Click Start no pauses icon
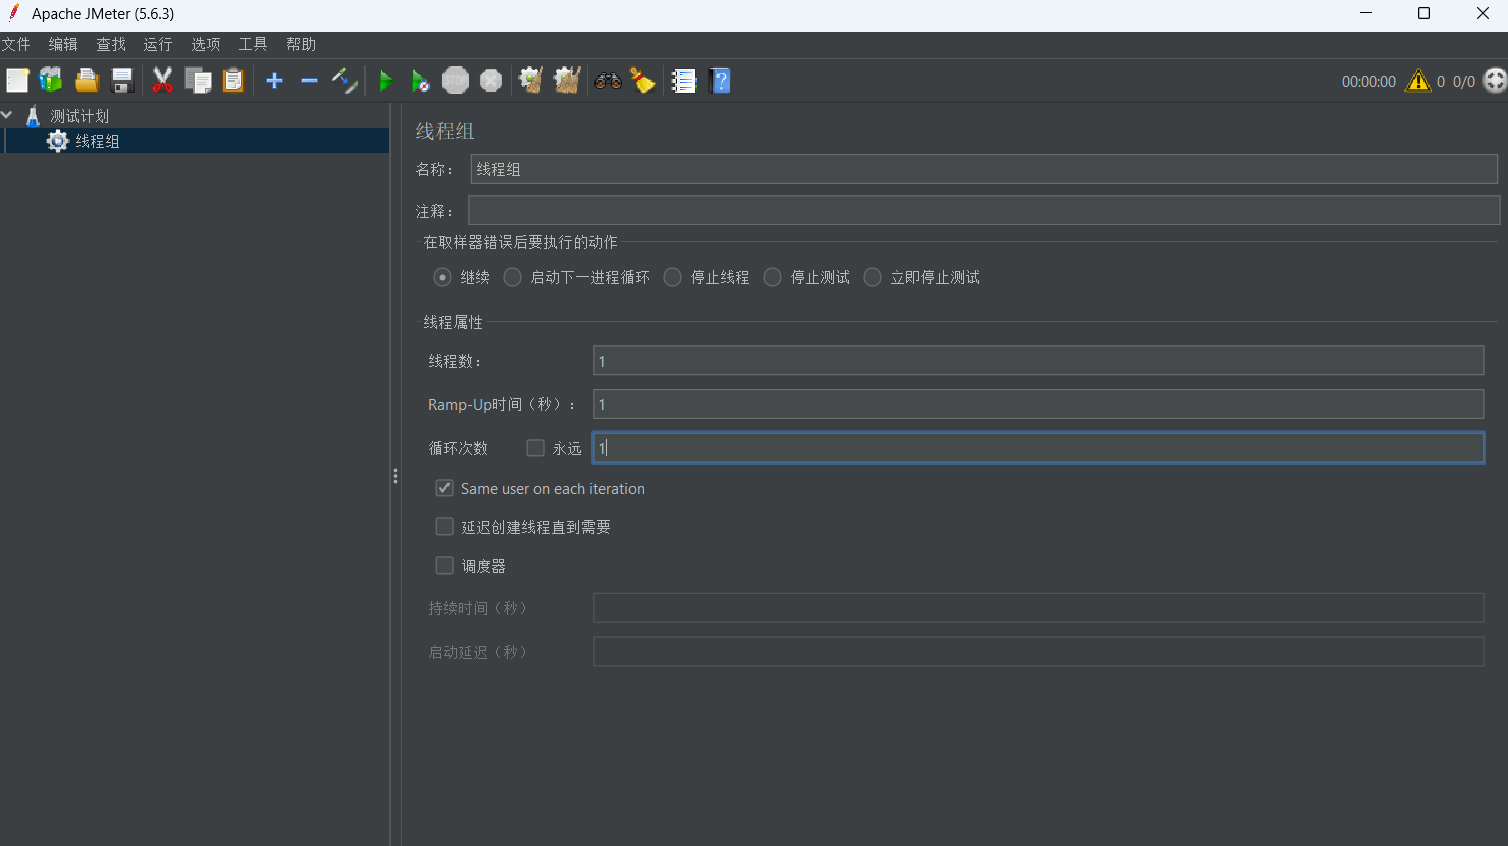1508x846 pixels. [x=420, y=81]
